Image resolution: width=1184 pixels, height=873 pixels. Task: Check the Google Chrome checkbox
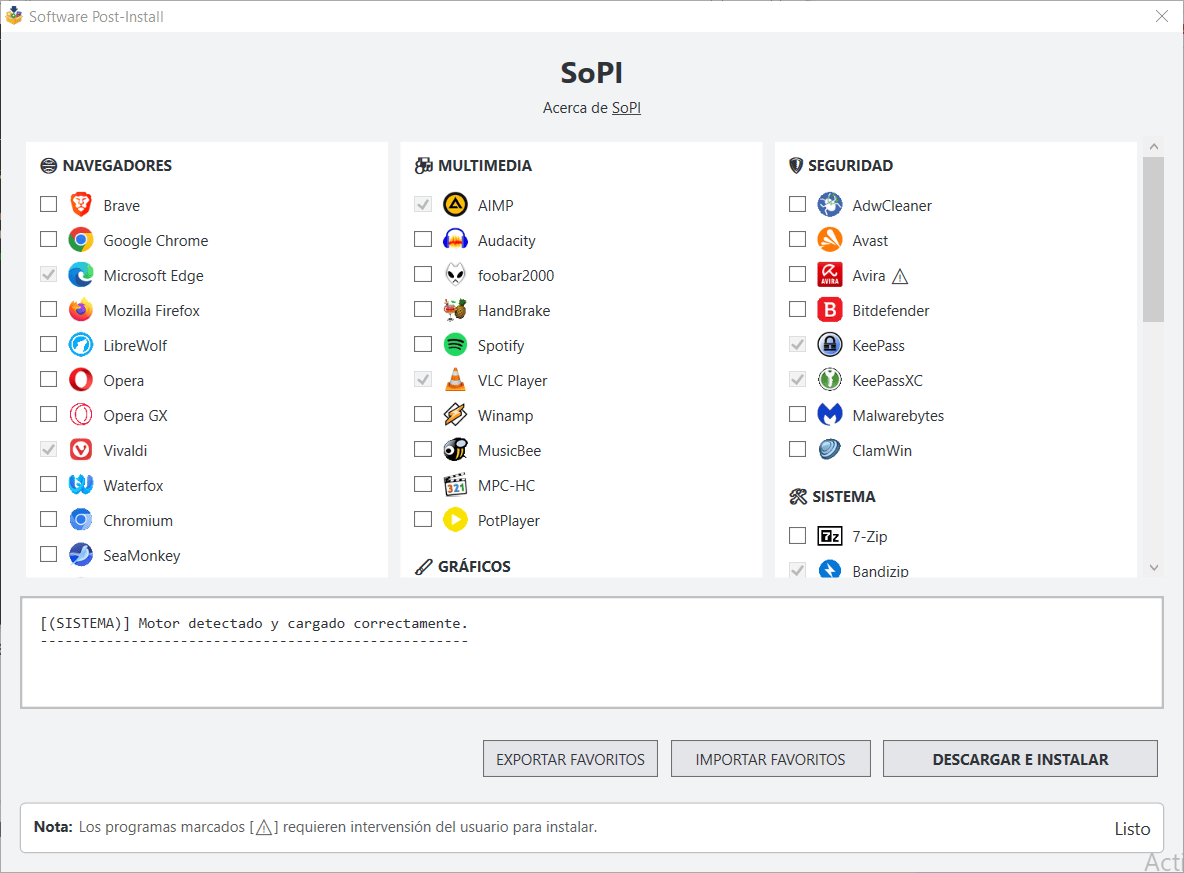[x=48, y=239]
